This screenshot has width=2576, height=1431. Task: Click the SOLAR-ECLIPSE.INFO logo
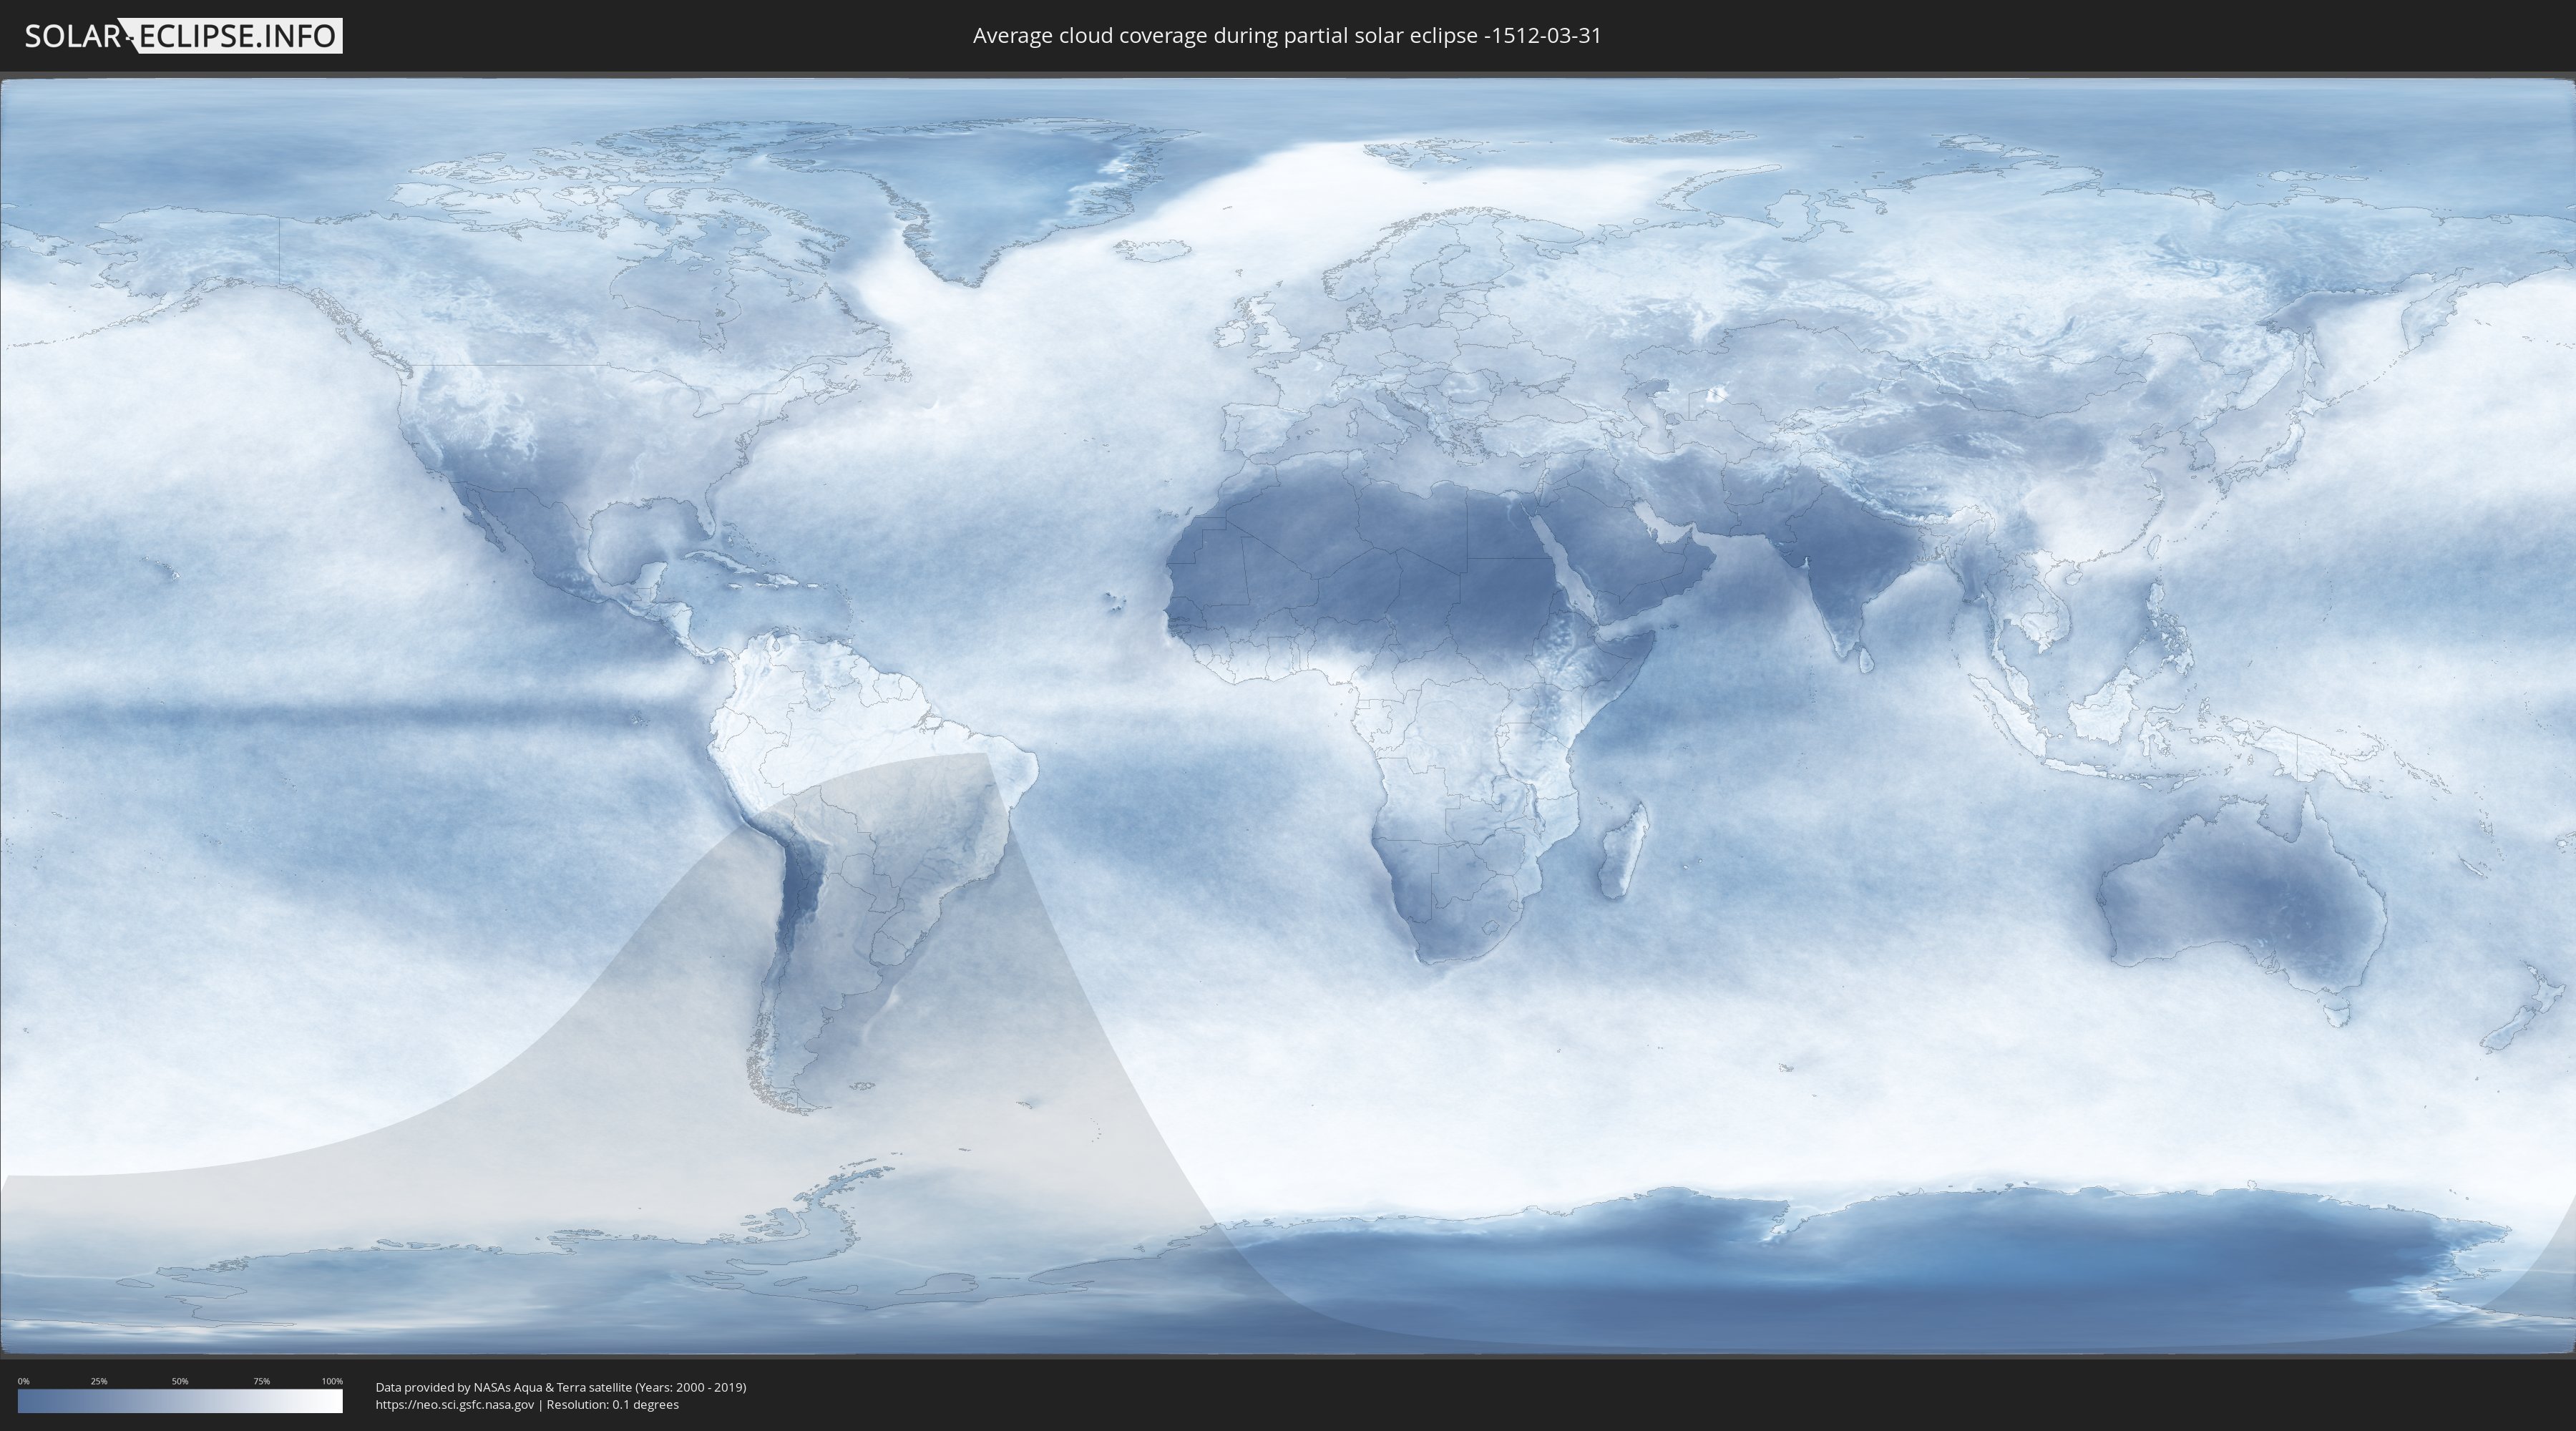(x=183, y=36)
